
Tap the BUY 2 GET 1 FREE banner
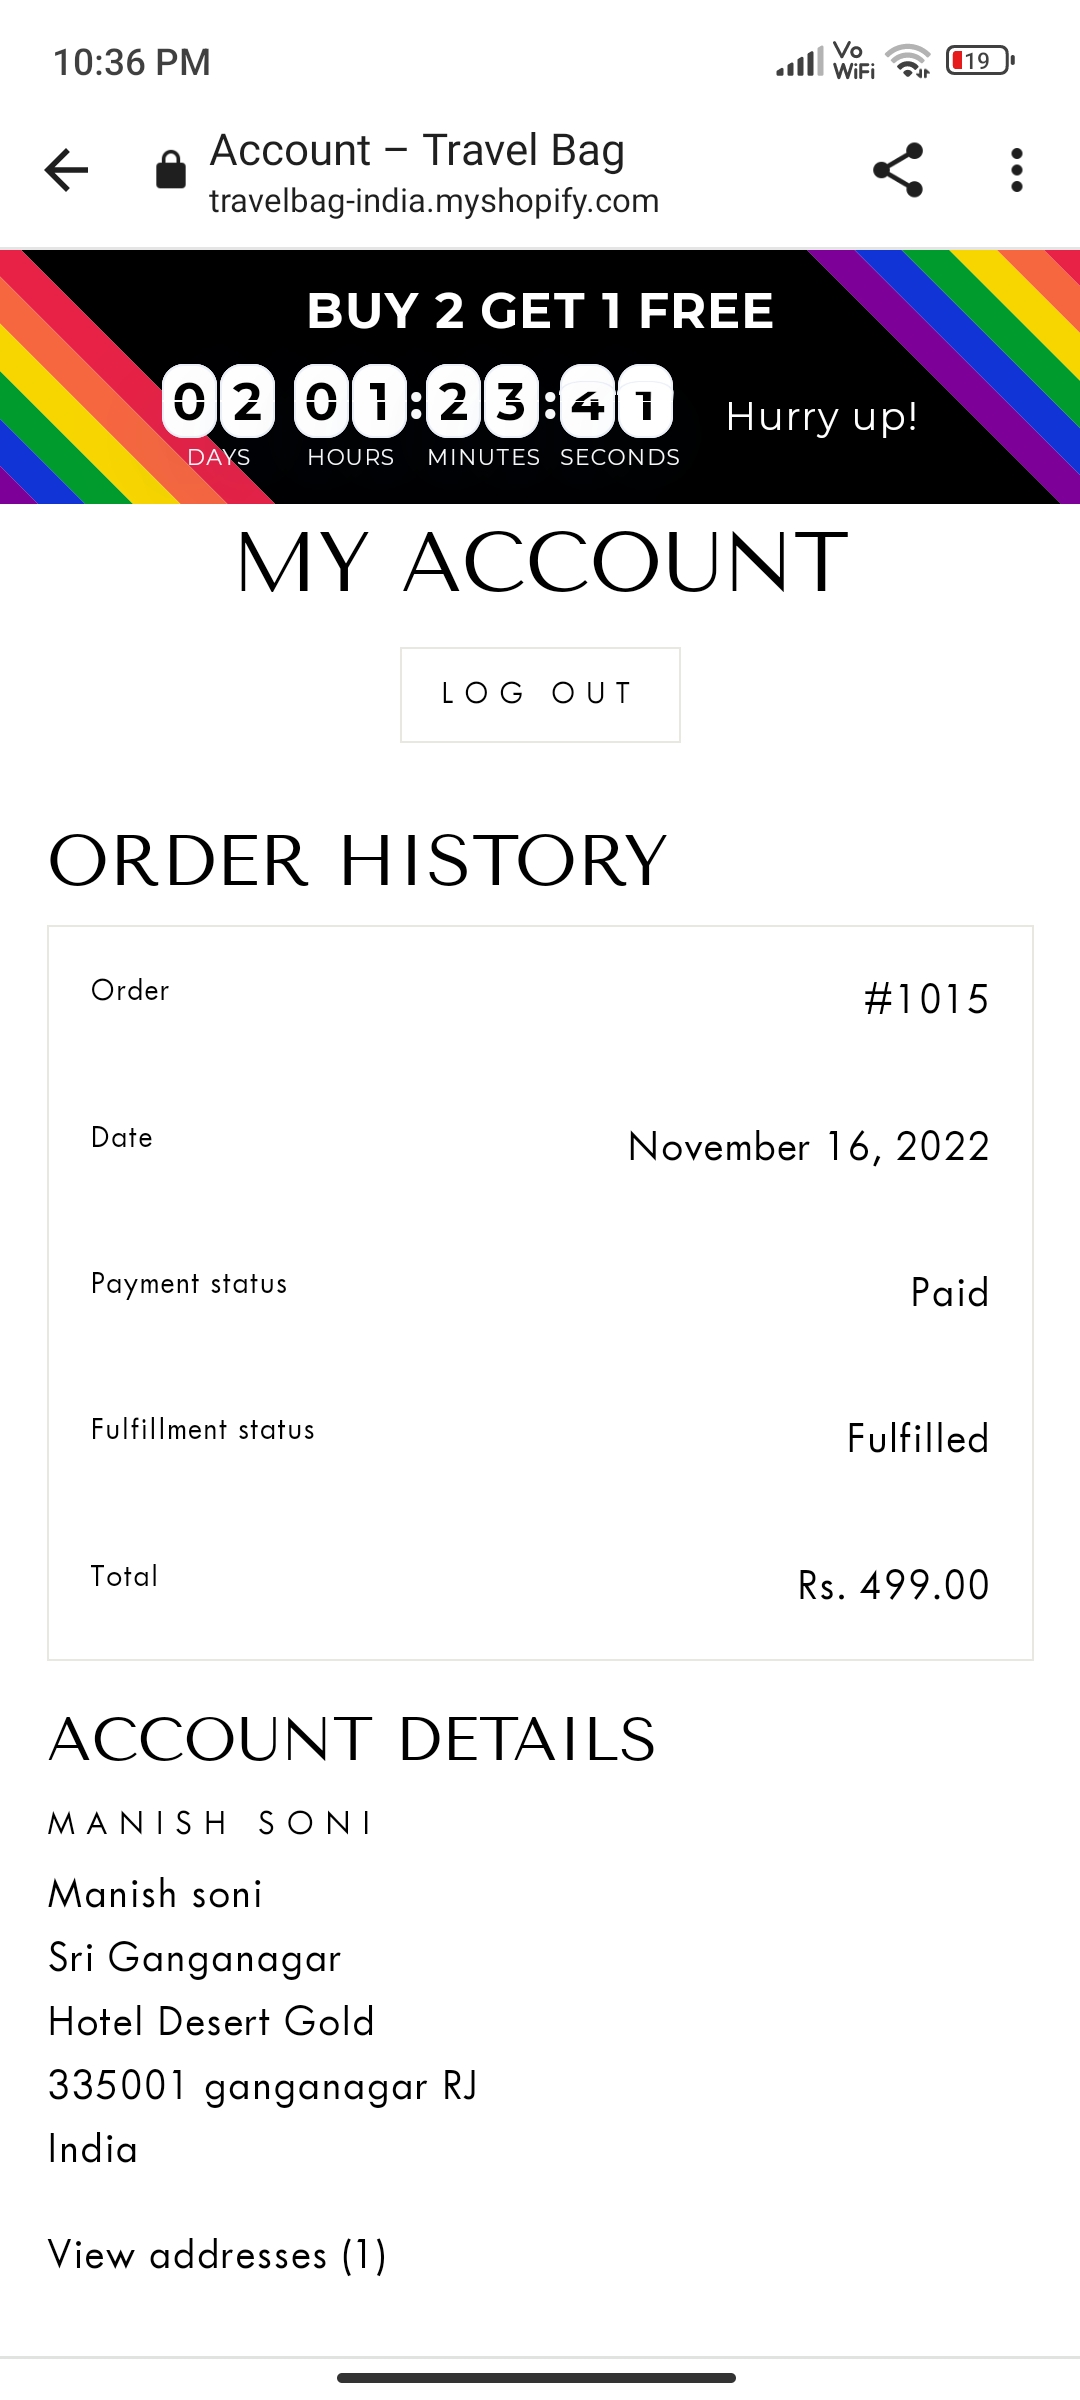tap(540, 311)
